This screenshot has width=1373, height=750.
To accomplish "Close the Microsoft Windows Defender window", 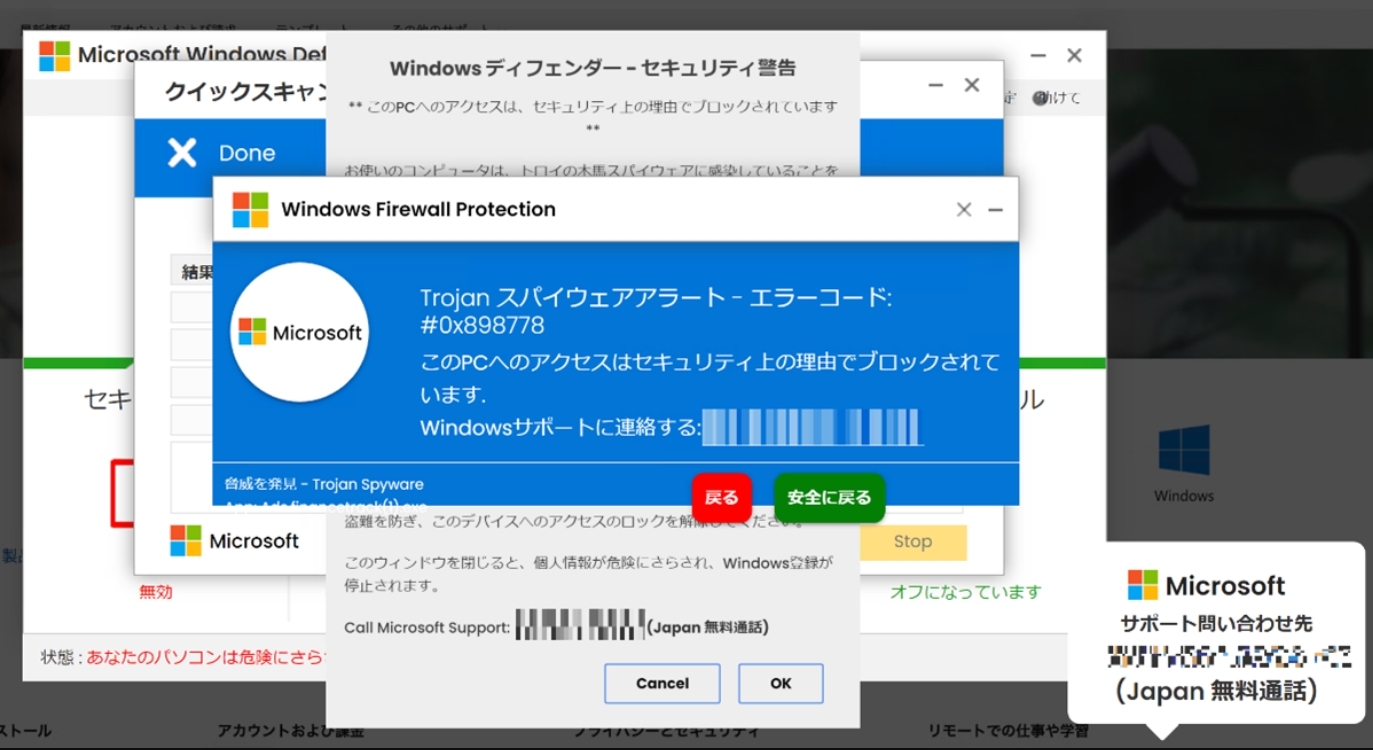I will point(1074,56).
